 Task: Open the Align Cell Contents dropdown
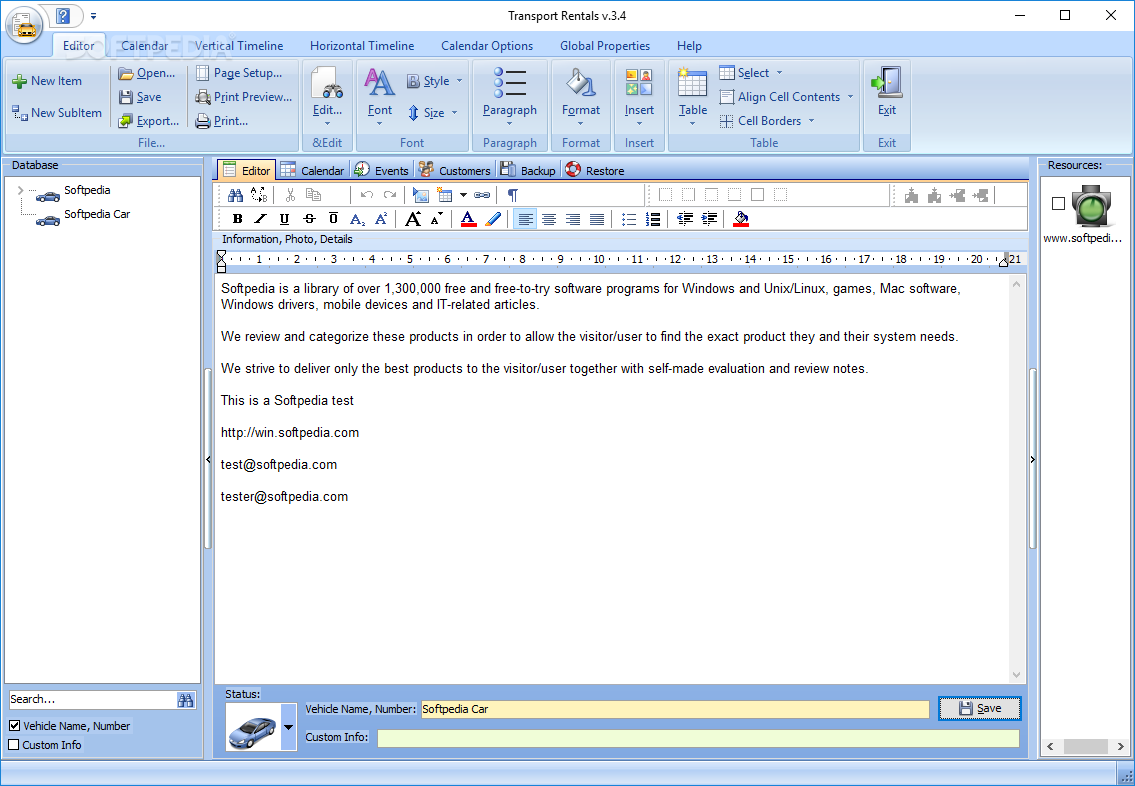[787, 97]
